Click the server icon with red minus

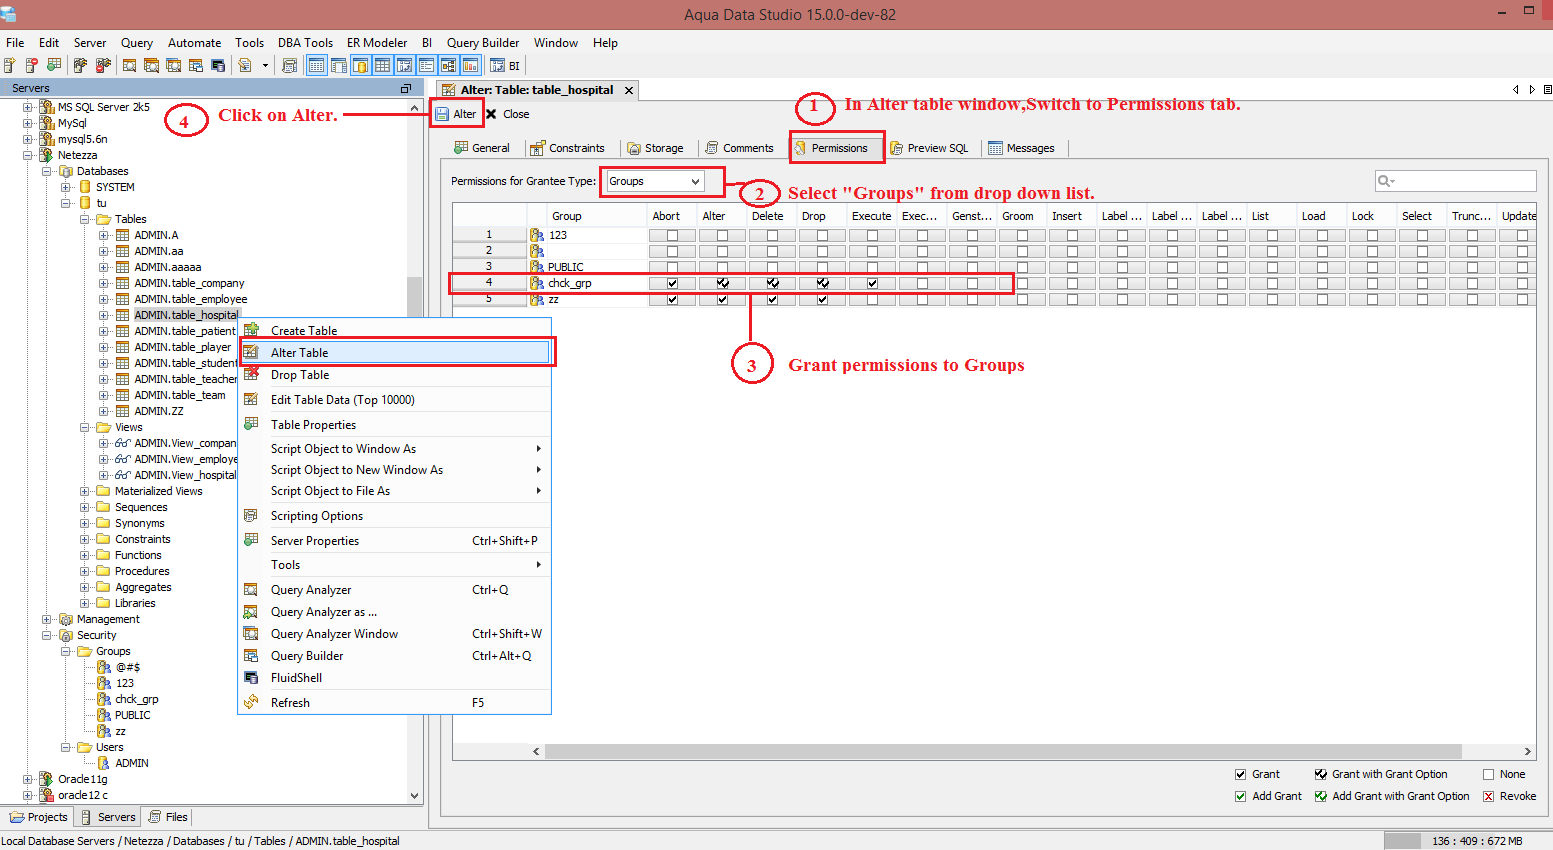(32, 66)
